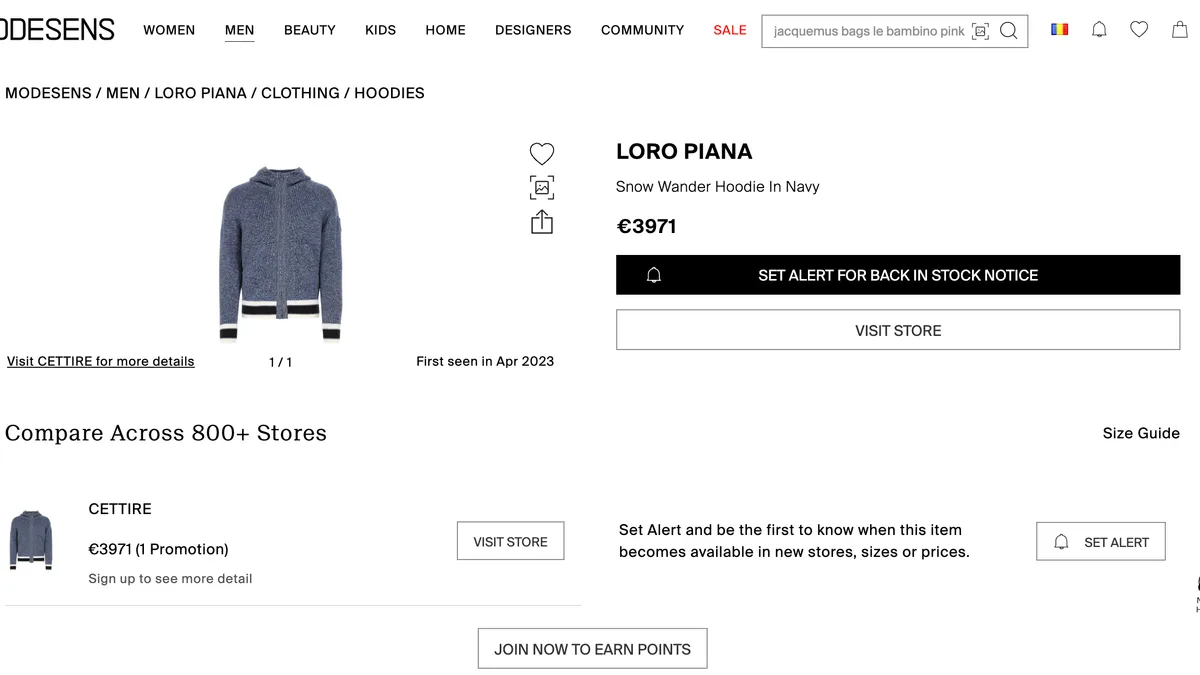Open the DESIGNERS menu
The height and width of the screenshot is (675, 1200).
(533, 30)
